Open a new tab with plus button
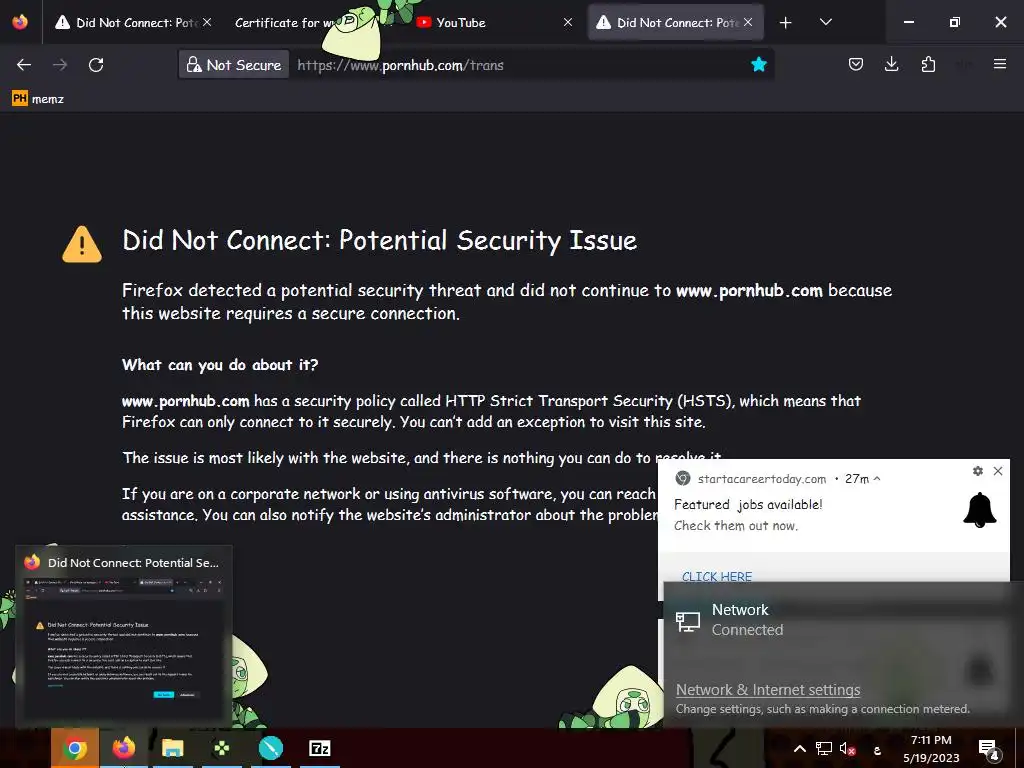1024x768 pixels. (x=785, y=23)
